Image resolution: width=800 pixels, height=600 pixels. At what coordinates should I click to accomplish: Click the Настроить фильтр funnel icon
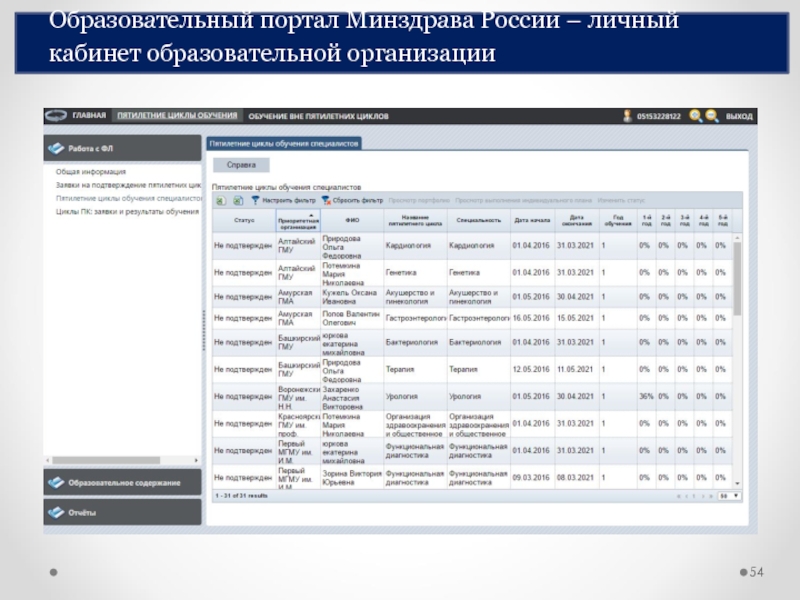256,200
